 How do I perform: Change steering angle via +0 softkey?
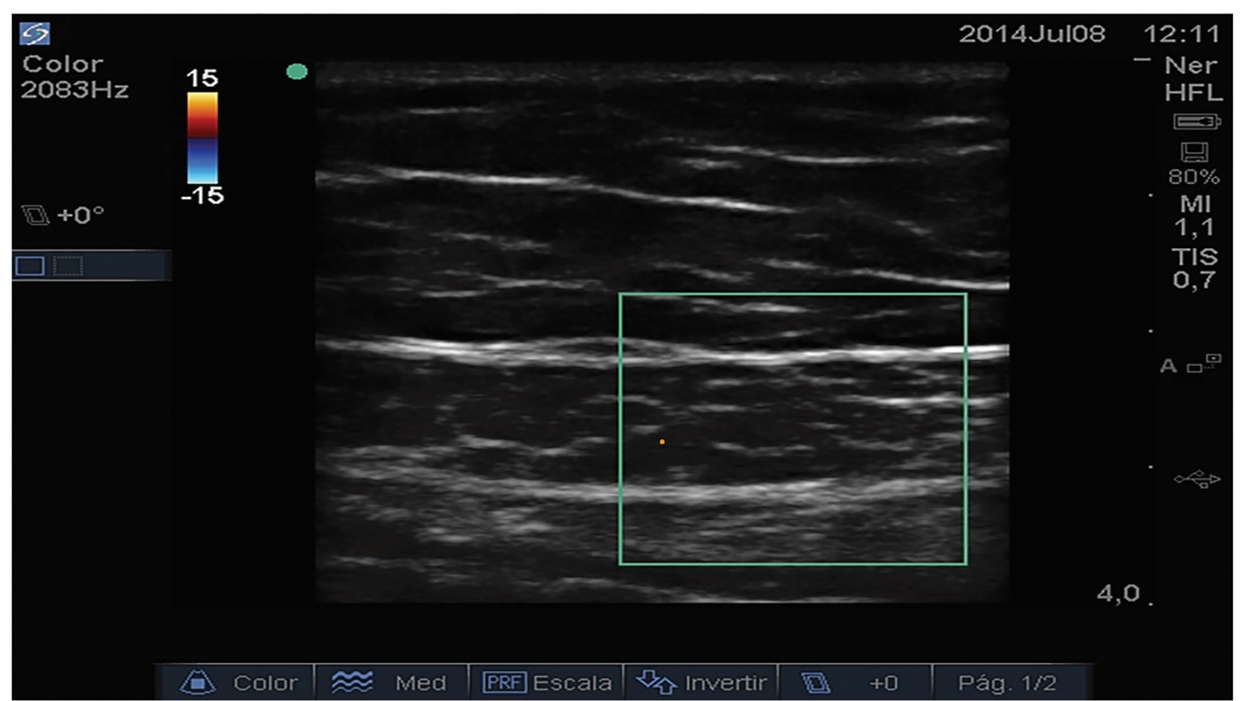[855, 683]
